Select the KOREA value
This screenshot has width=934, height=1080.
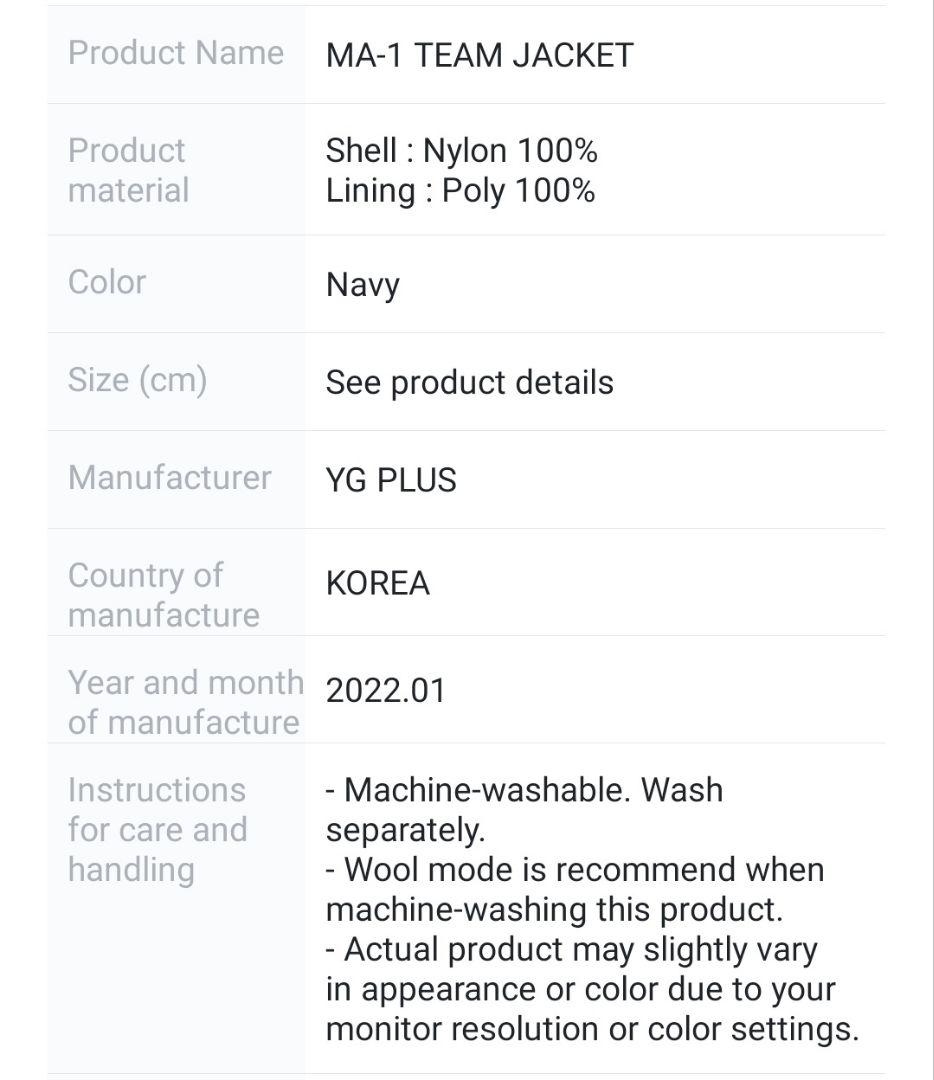click(377, 583)
